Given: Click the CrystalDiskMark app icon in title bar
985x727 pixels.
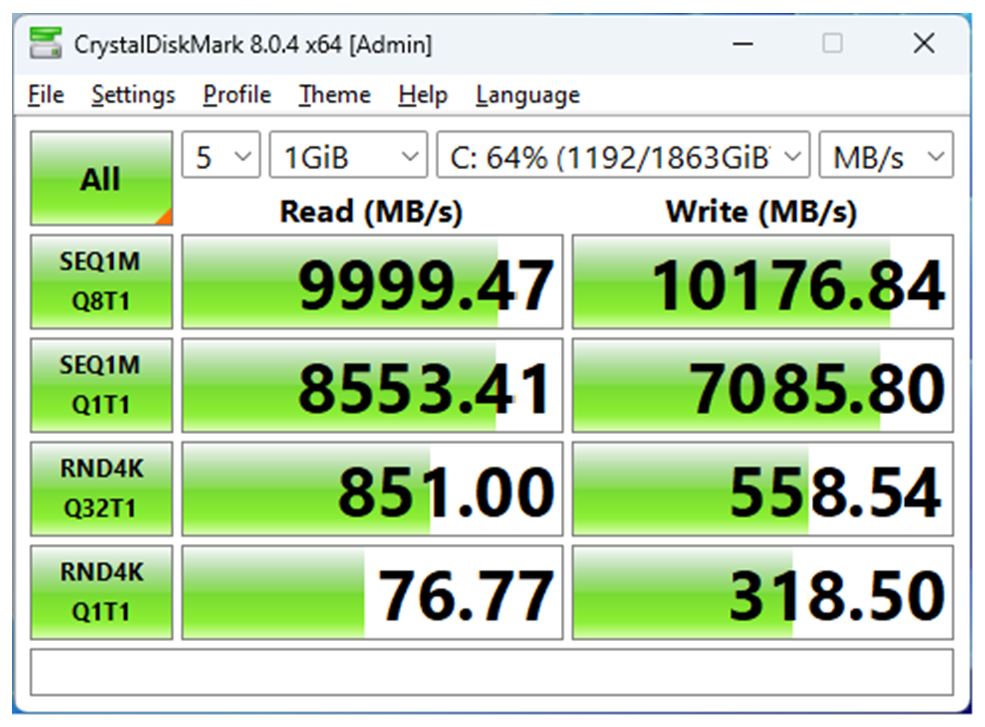Looking at the screenshot, I should (x=45, y=43).
